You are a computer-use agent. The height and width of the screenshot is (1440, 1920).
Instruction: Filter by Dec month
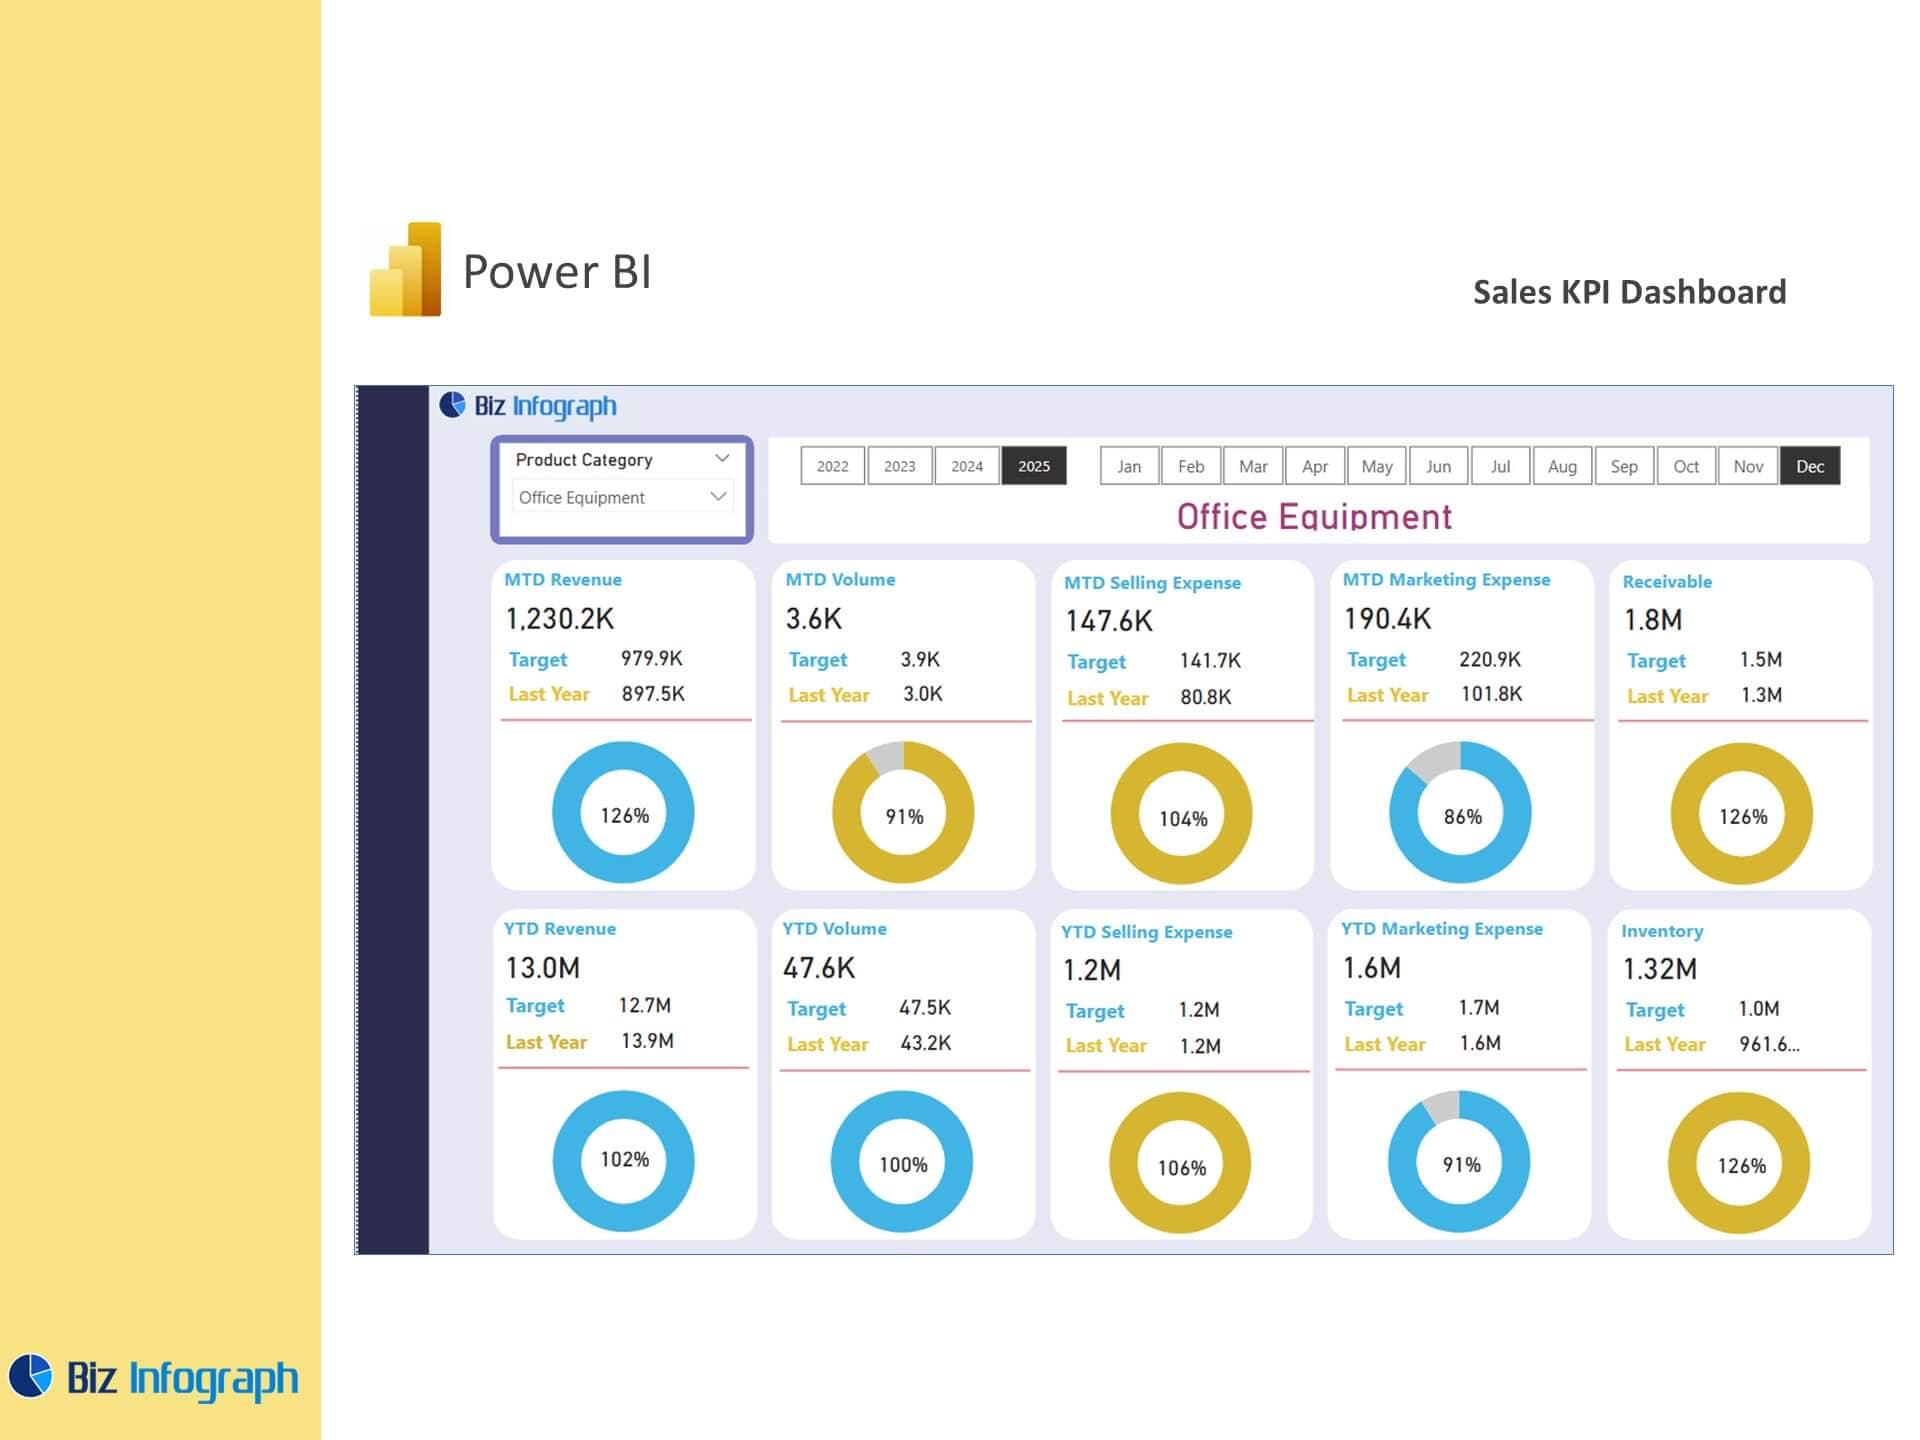pyautogui.click(x=1810, y=466)
